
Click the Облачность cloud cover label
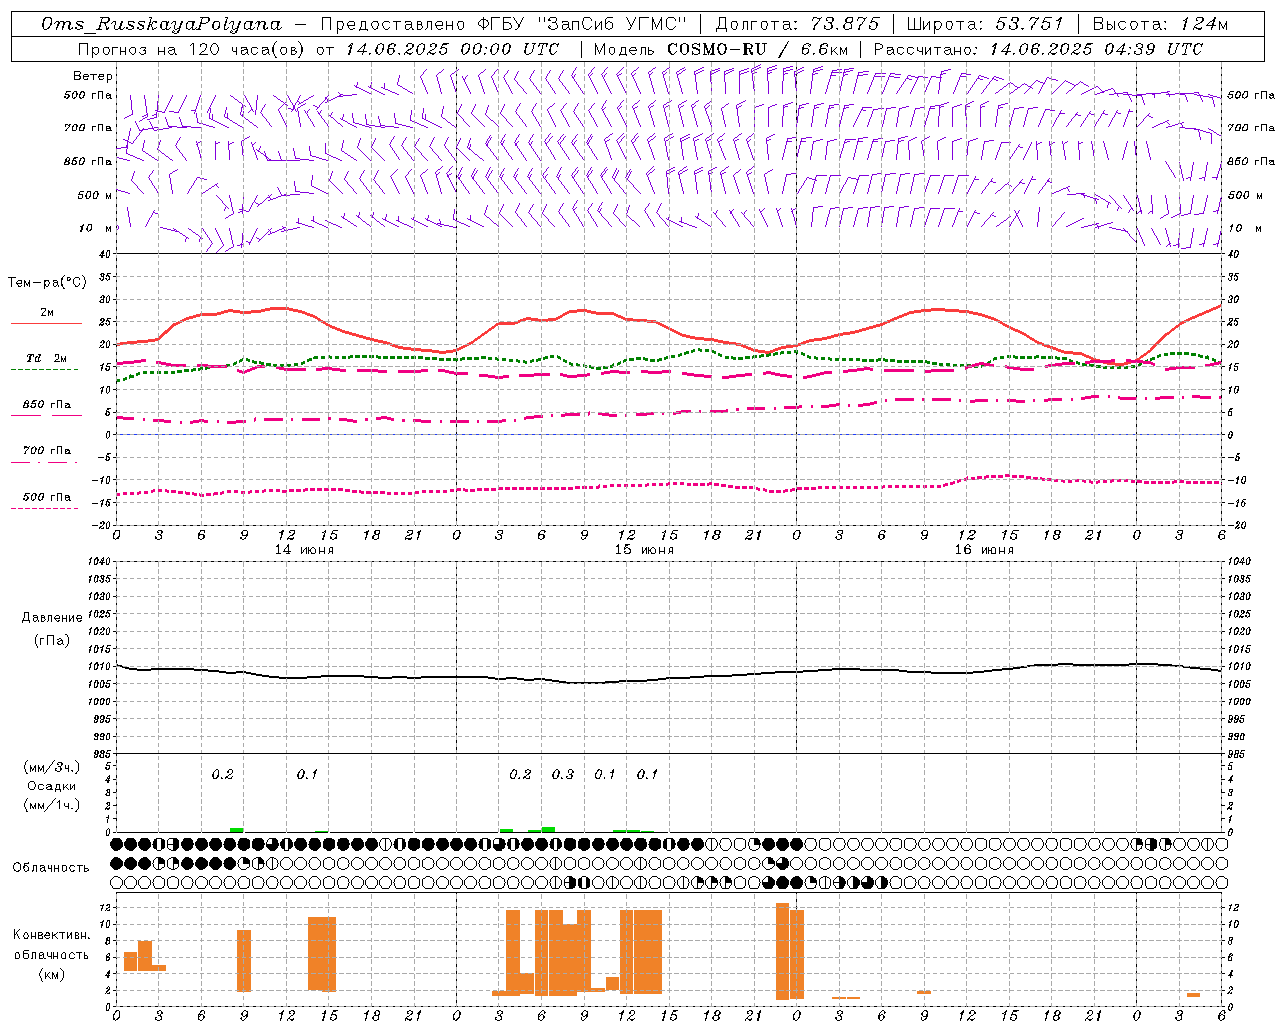51,867
